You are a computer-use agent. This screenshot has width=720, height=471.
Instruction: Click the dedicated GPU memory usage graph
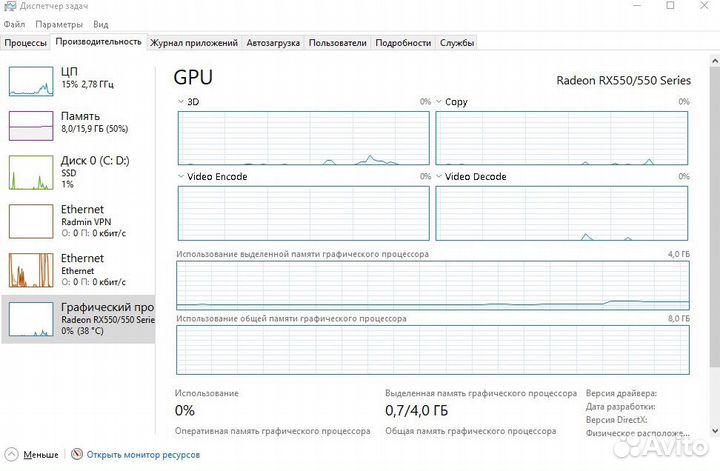click(x=433, y=286)
